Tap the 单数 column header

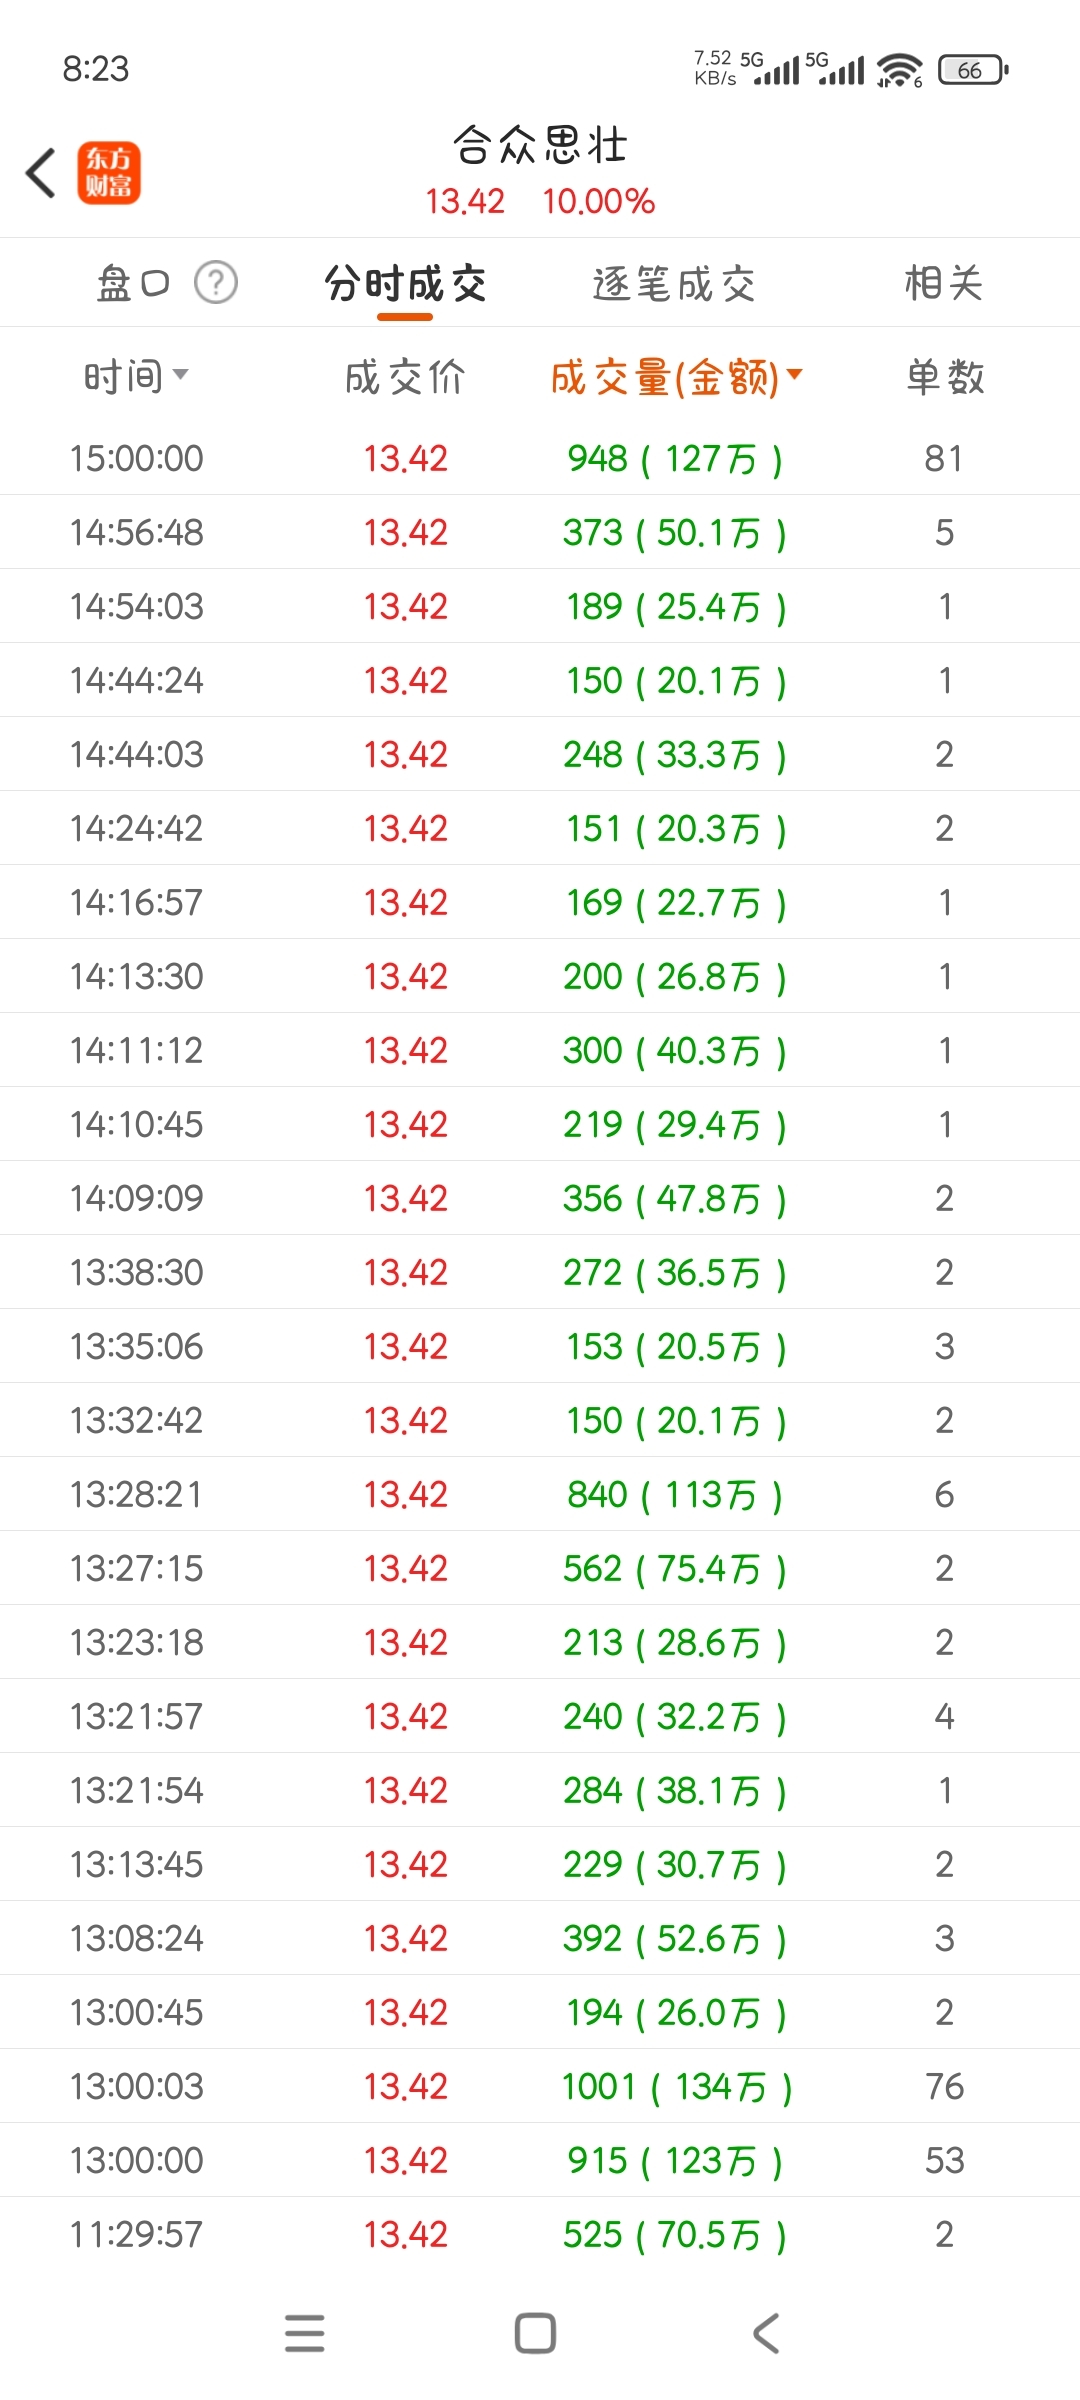pyautogui.click(x=945, y=377)
